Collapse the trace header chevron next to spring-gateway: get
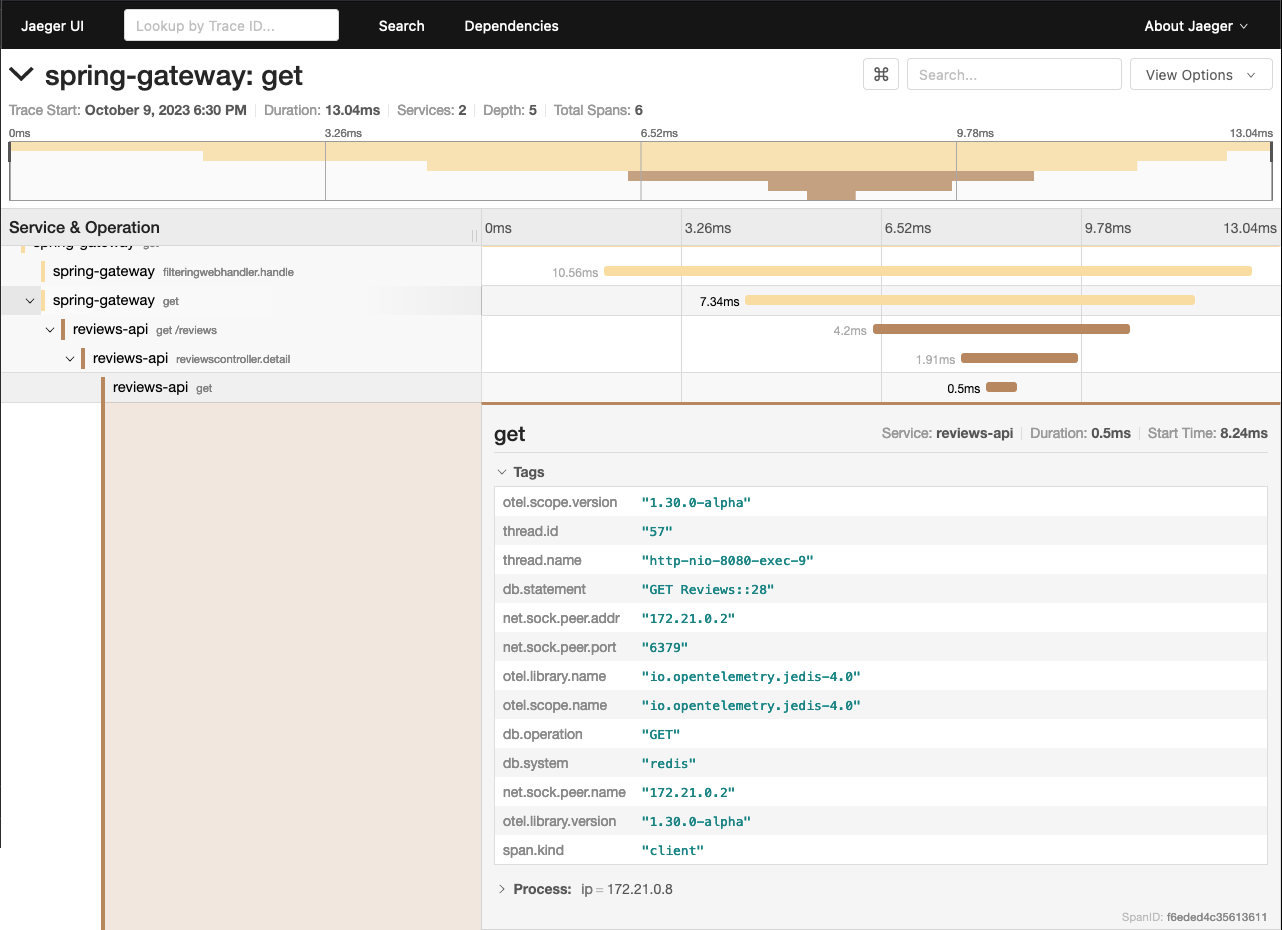Screen dimensions: 1282x930 tap(21, 75)
